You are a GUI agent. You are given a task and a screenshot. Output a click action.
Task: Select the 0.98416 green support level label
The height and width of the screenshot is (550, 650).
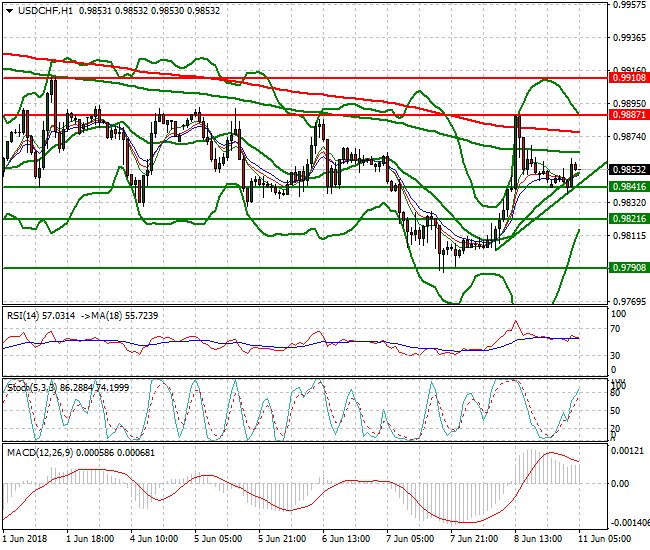pyautogui.click(x=629, y=187)
